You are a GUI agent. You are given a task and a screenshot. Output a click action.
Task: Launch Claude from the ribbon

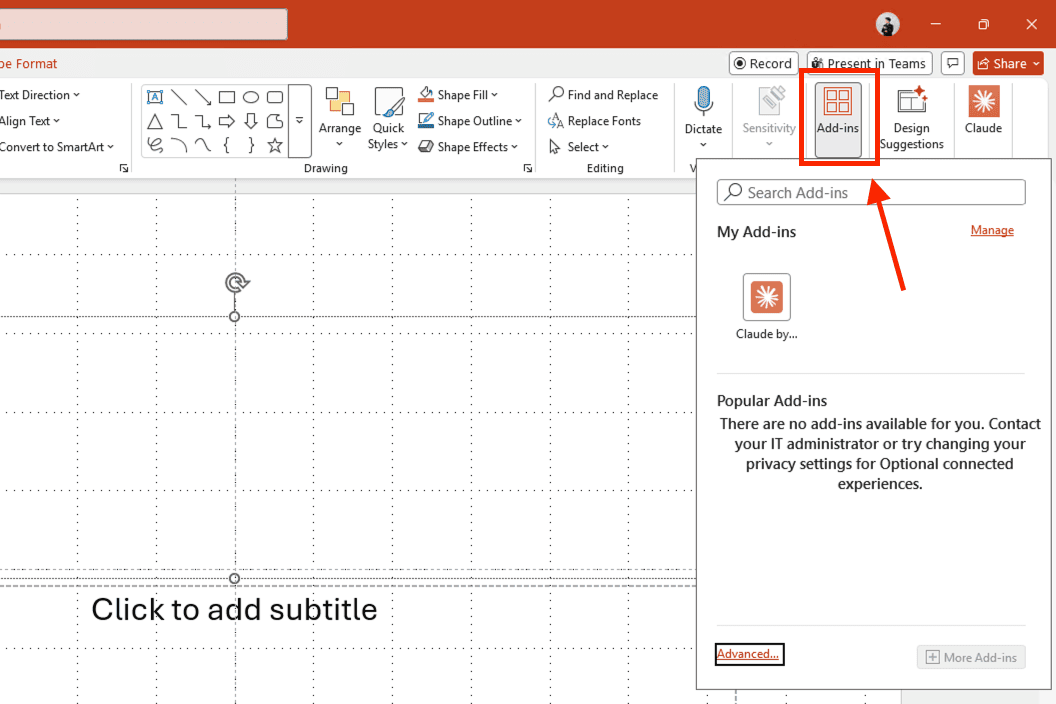[x=983, y=110]
